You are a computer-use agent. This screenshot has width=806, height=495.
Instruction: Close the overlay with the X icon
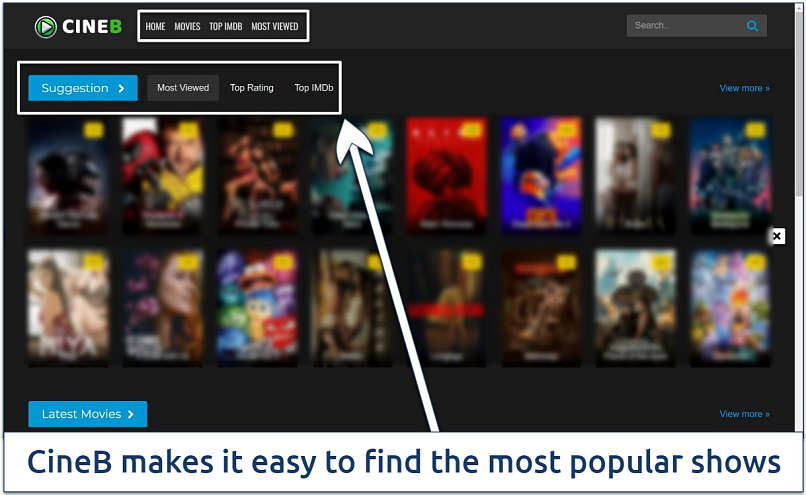pyautogui.click(x=777, y=236)
